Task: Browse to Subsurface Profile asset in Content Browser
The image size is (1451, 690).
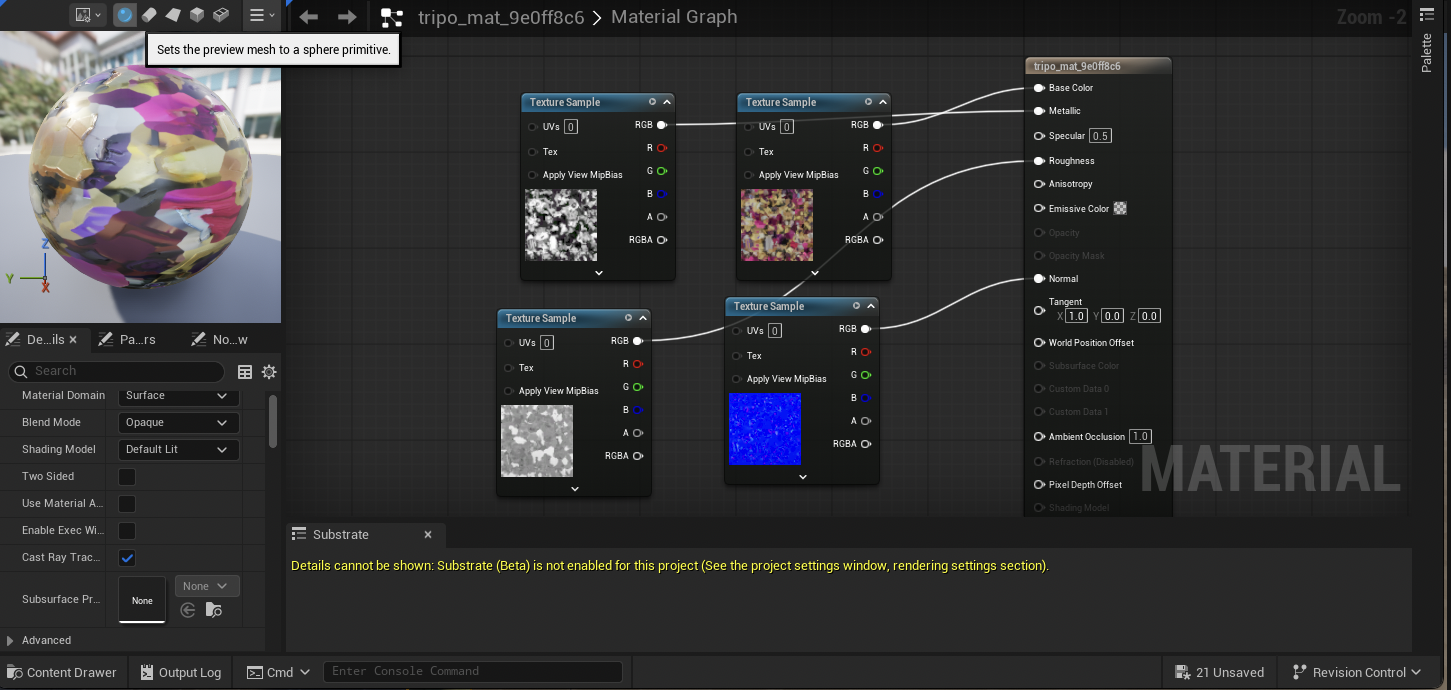Action: pyautogui.click(x=213, y=610)
